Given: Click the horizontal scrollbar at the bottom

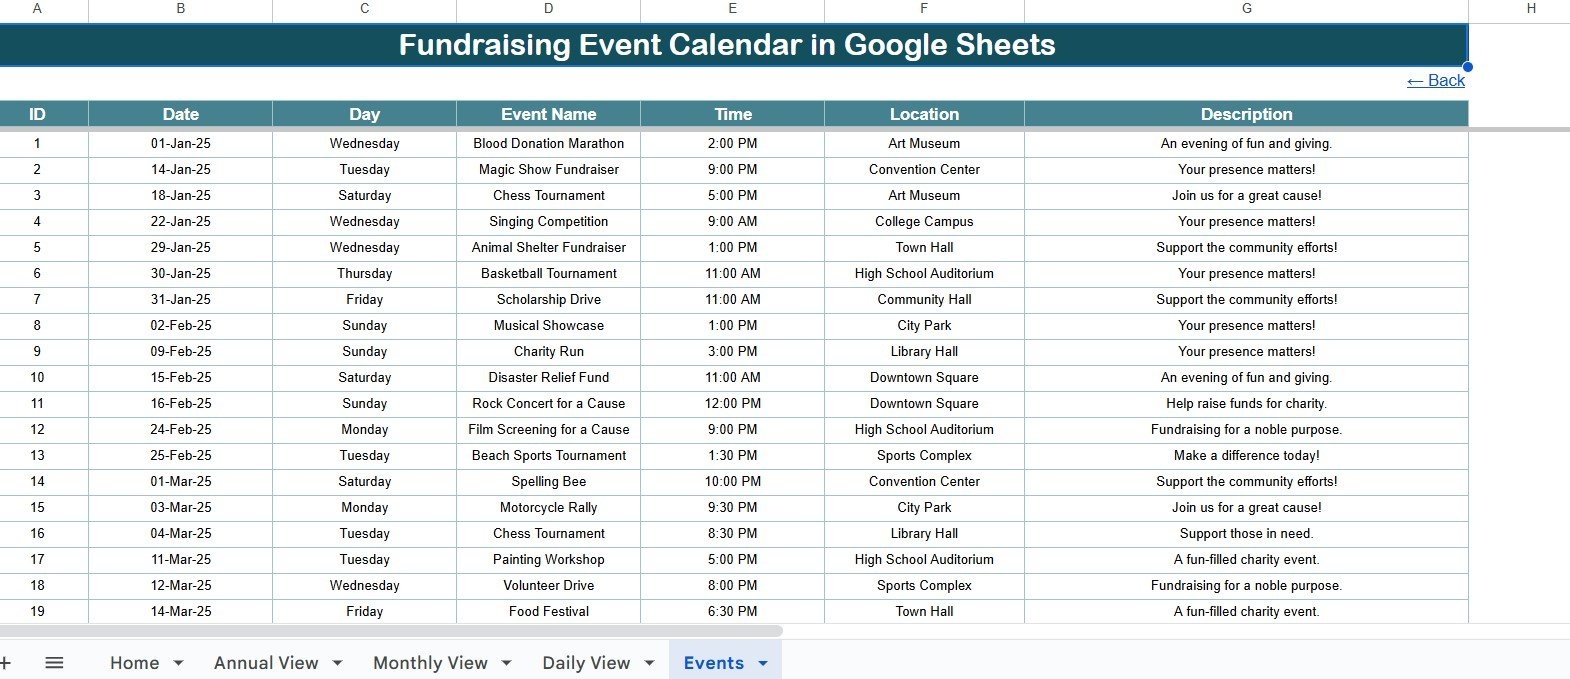Looking at the screenshot, I should coord(390,631).
